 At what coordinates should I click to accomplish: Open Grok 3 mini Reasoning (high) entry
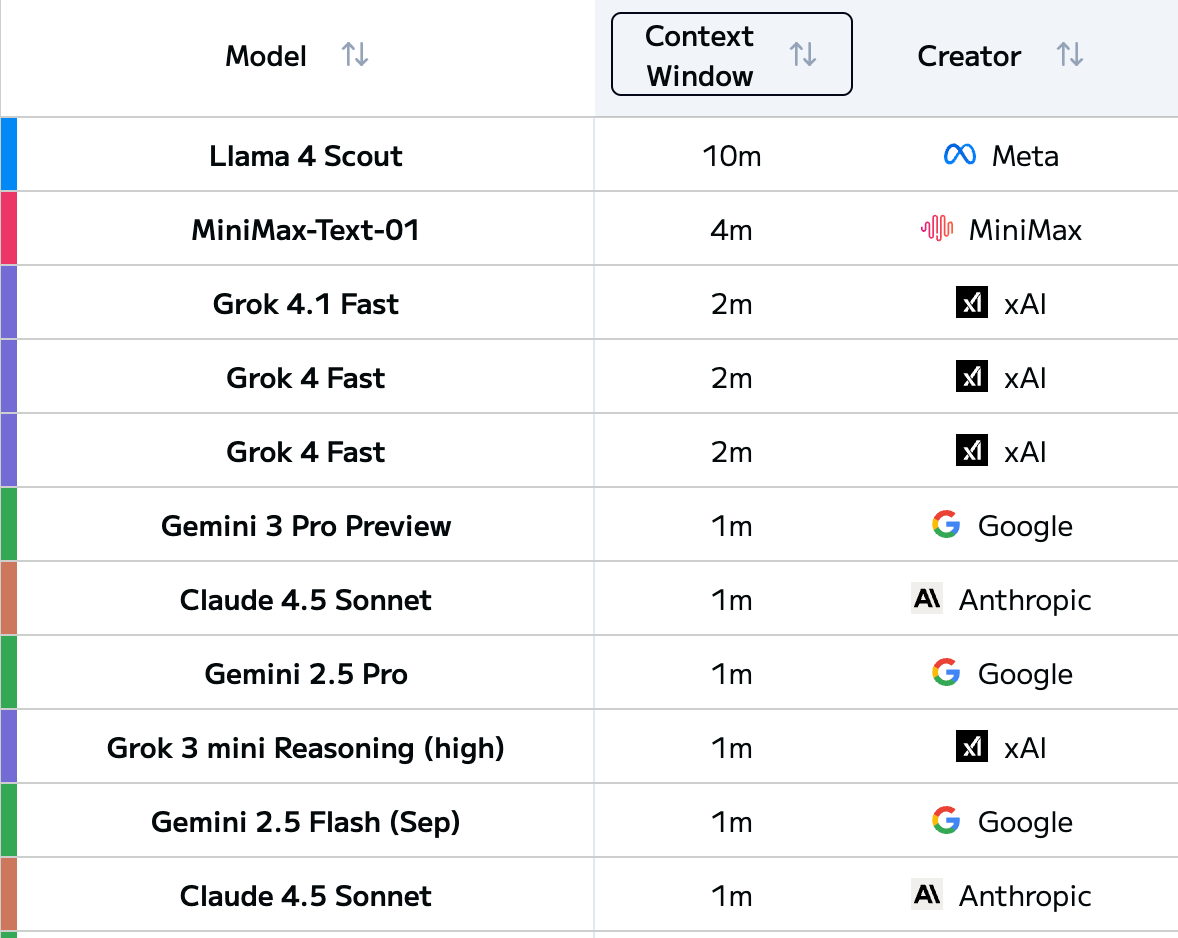(306, 748)
